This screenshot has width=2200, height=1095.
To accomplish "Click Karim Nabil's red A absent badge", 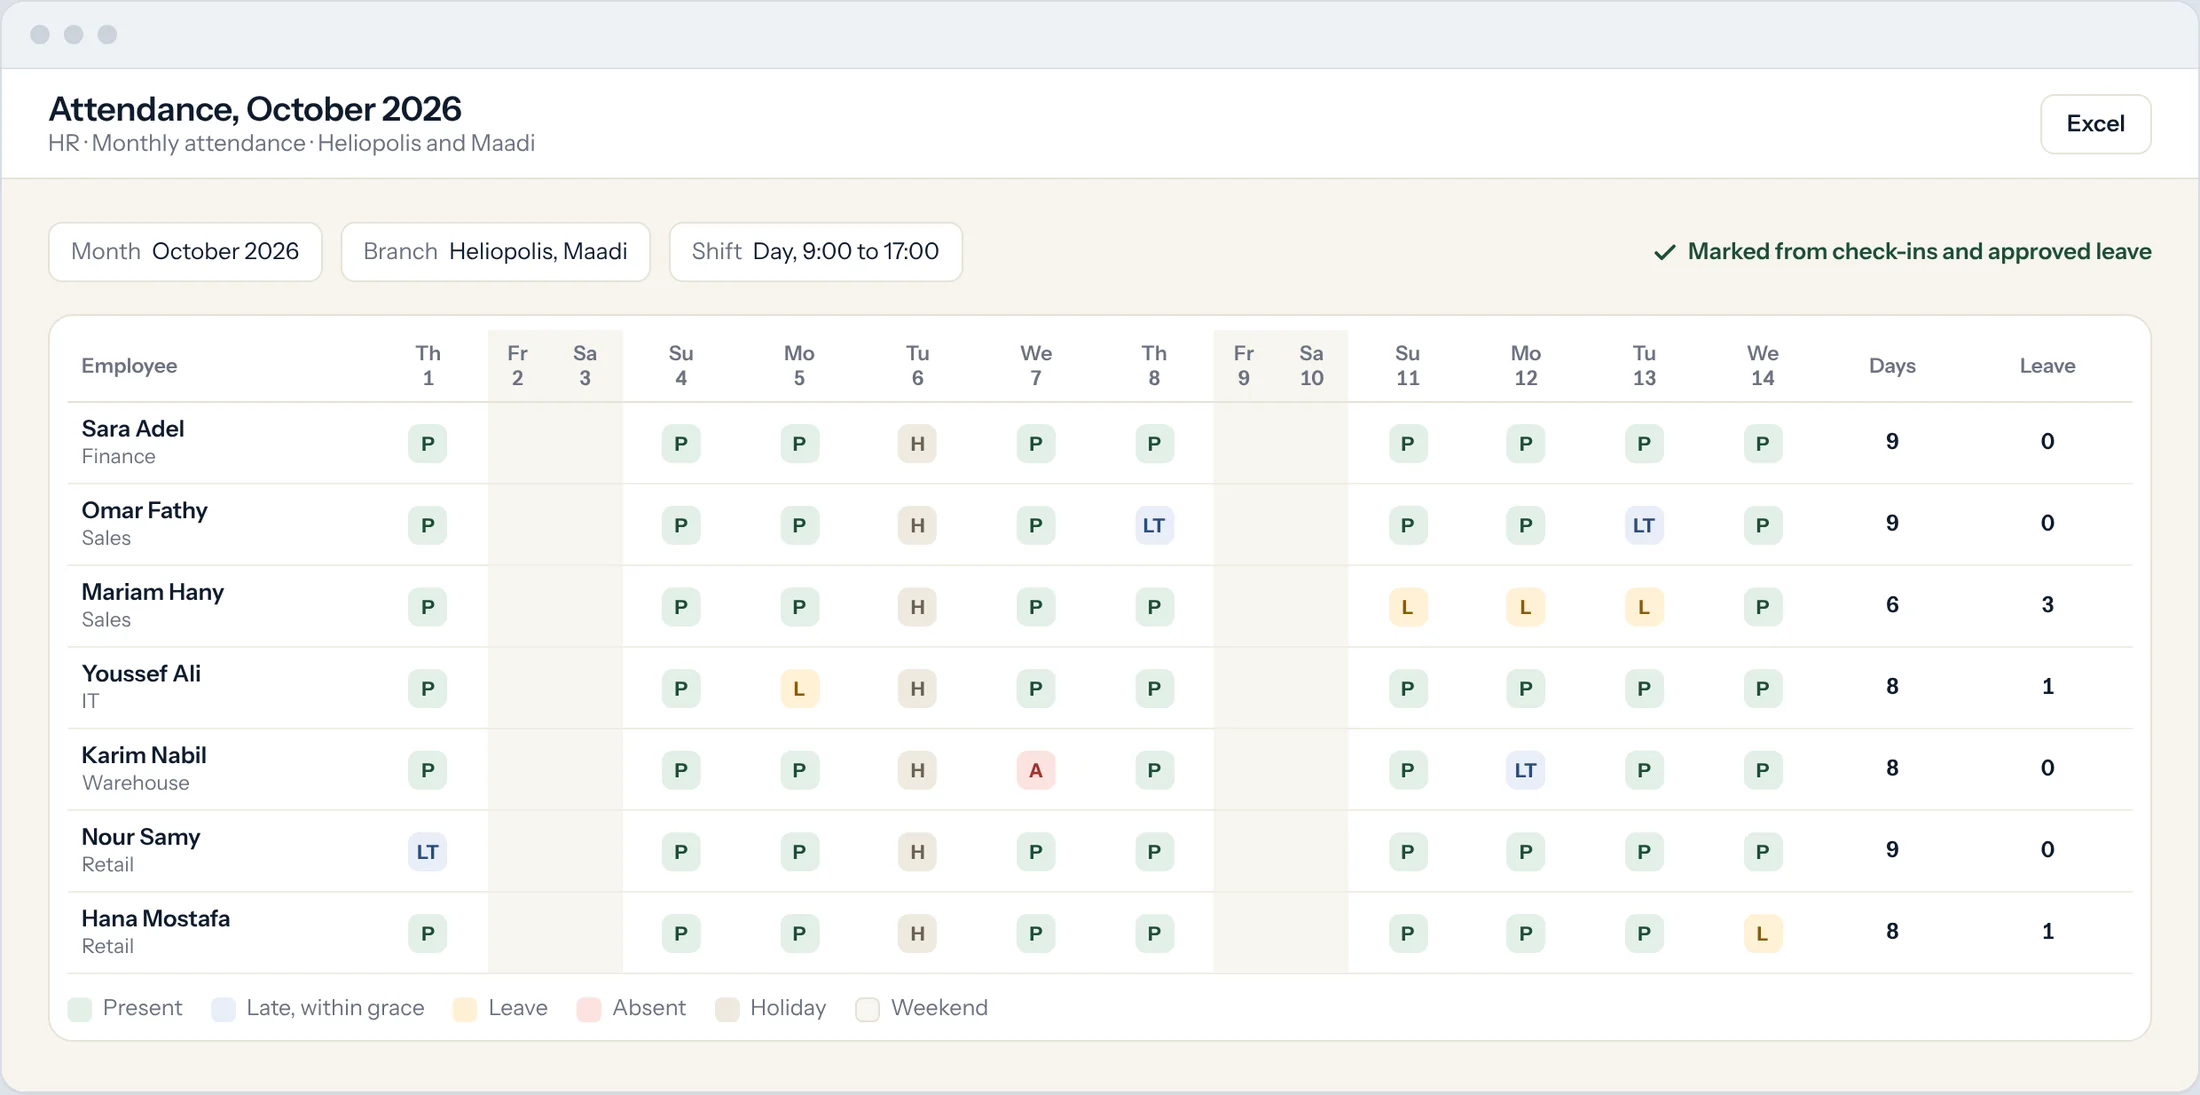I will [1036, 770].
